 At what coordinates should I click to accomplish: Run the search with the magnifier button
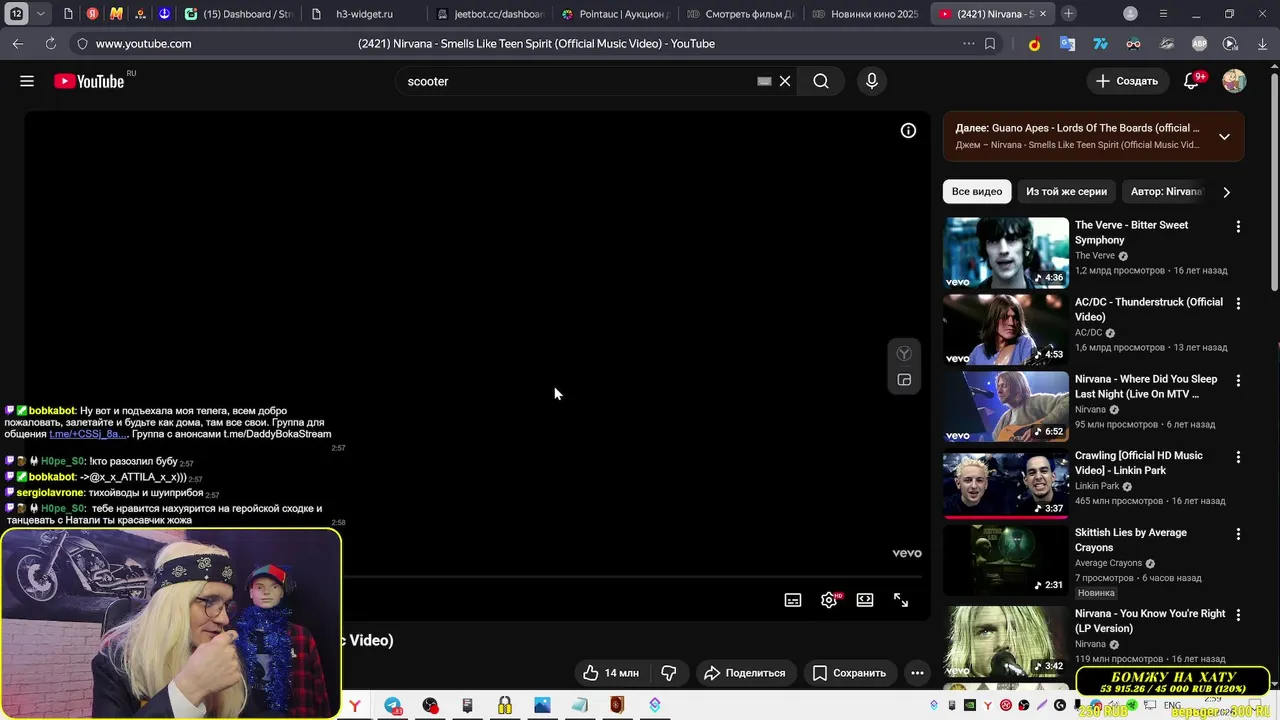tap(821, 81)
